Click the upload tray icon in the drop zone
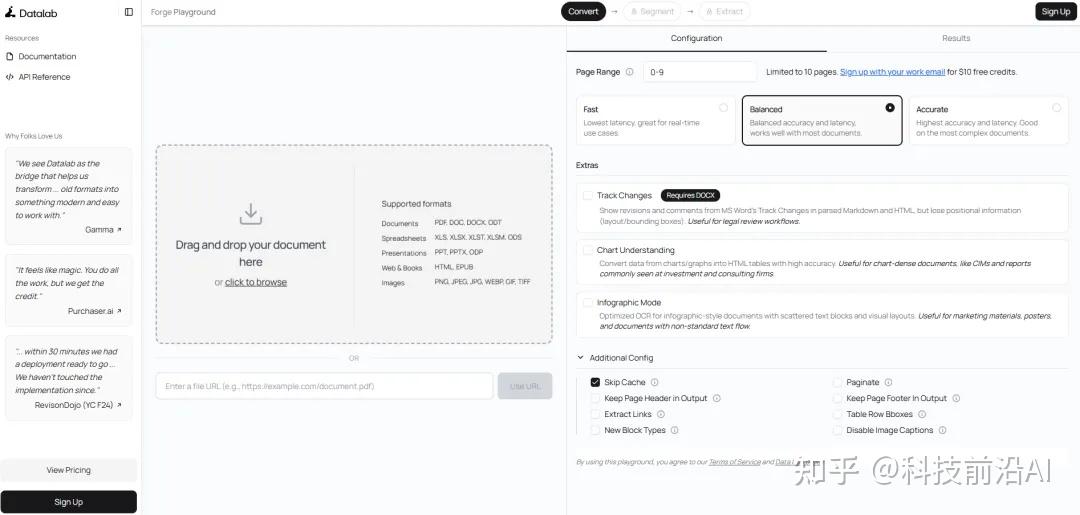 pyautogui.click(x=251, y=214)
